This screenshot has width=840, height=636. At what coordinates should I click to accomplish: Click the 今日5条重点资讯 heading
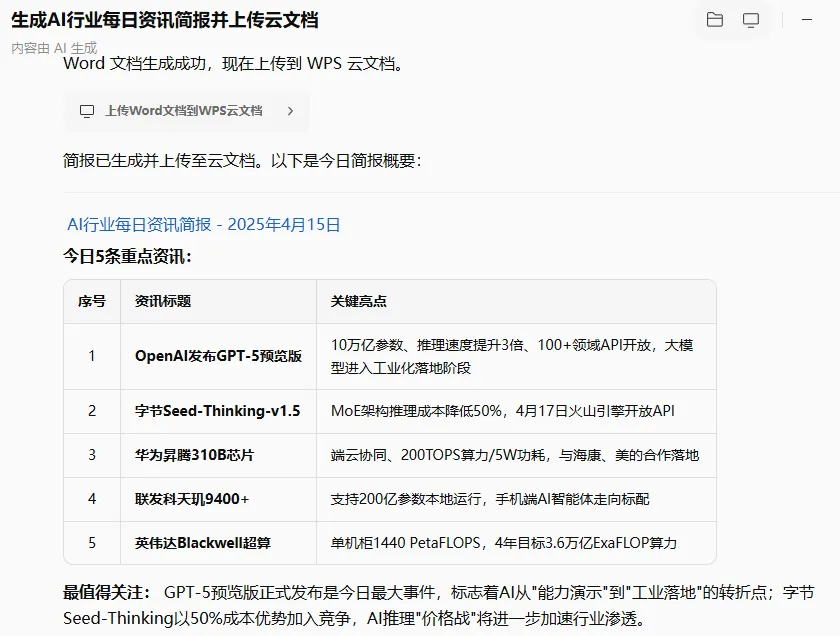tap(127, 256)
